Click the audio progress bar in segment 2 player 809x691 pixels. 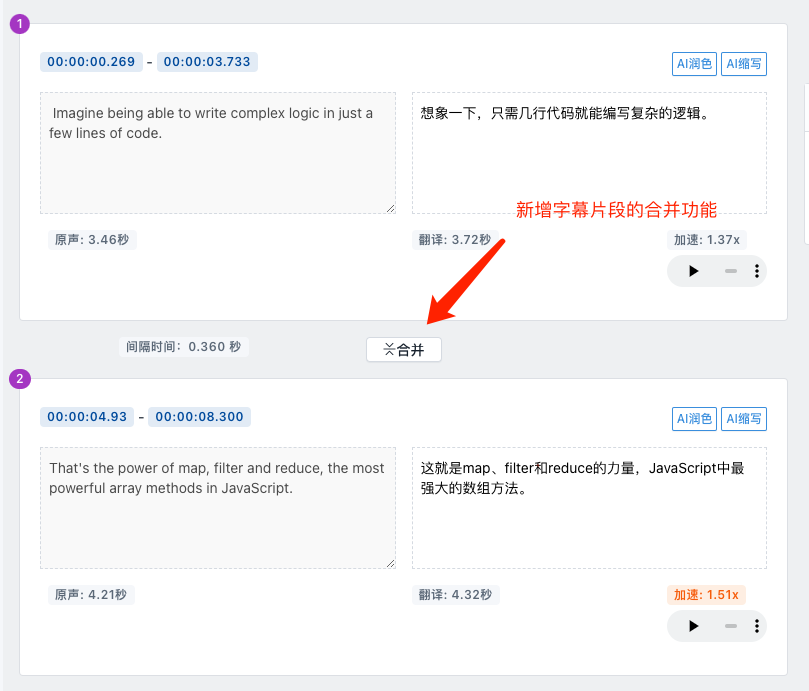click(731, 626)
